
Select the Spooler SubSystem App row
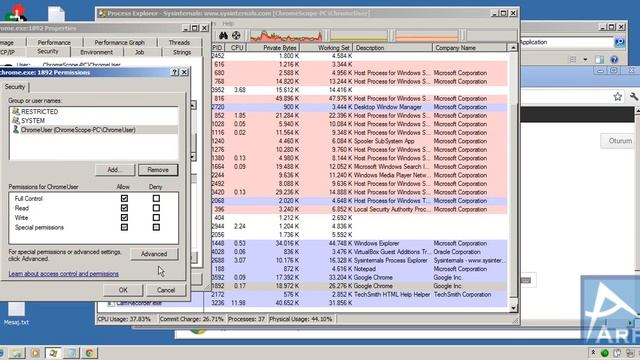click(x=359, y=141)
